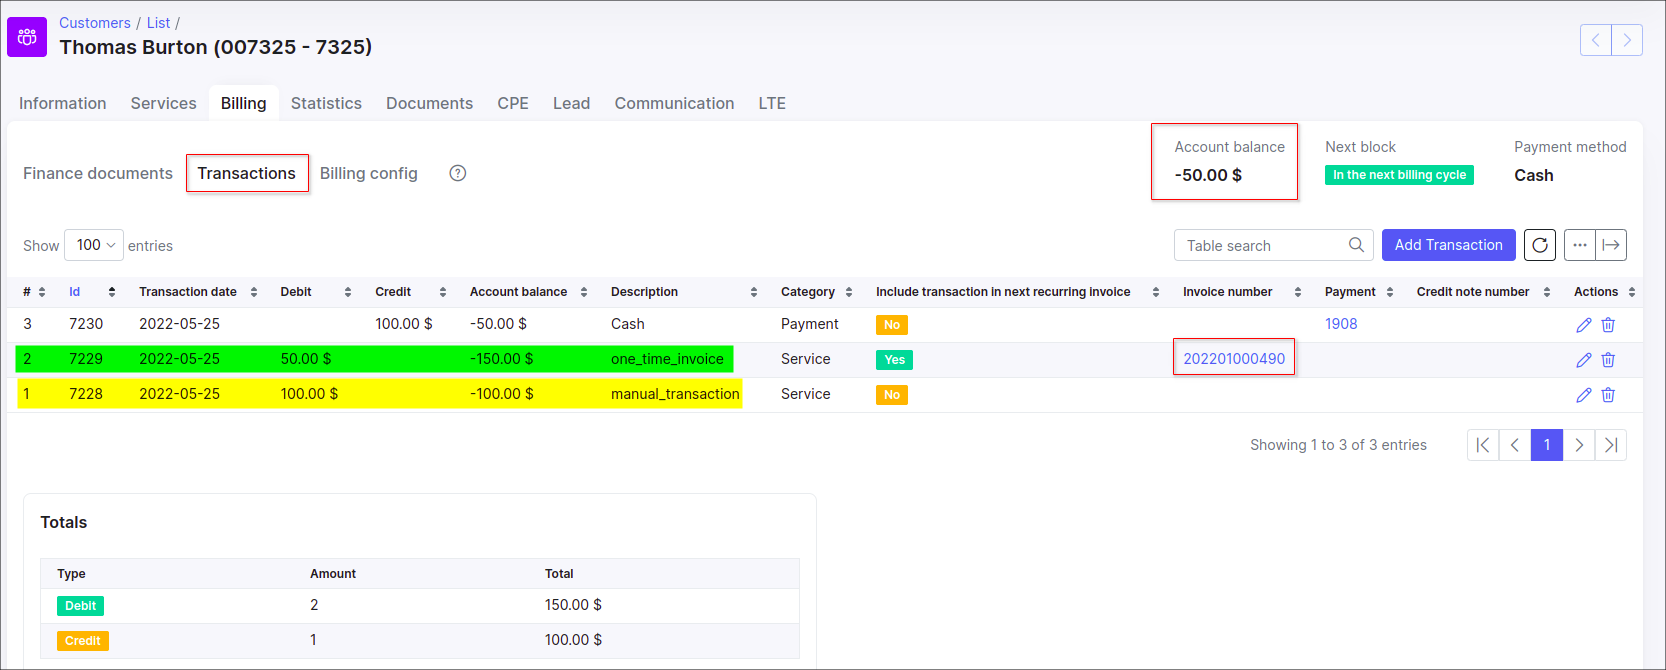Image resolution: width=1666 pixels, height=670 pixels.
Task: Edit transaction 7230 with pencil icon
Action: point(1583,325)
